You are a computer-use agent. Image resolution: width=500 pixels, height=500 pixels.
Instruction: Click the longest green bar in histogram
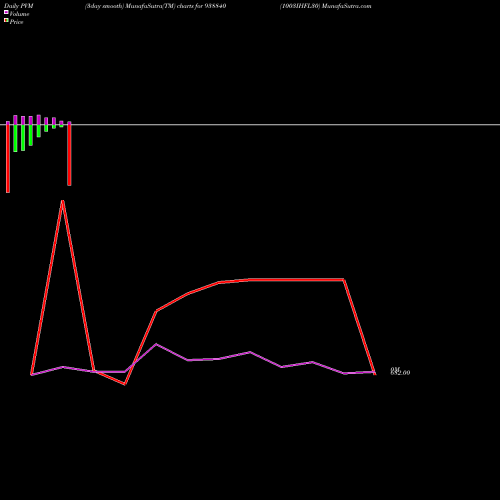click(x=15, y=138)
